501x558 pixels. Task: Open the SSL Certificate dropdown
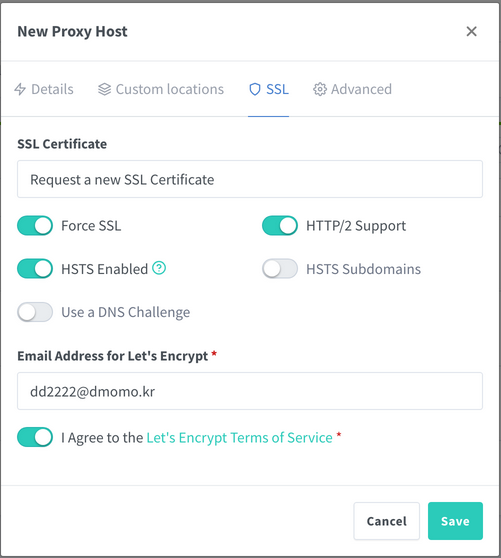250,179
